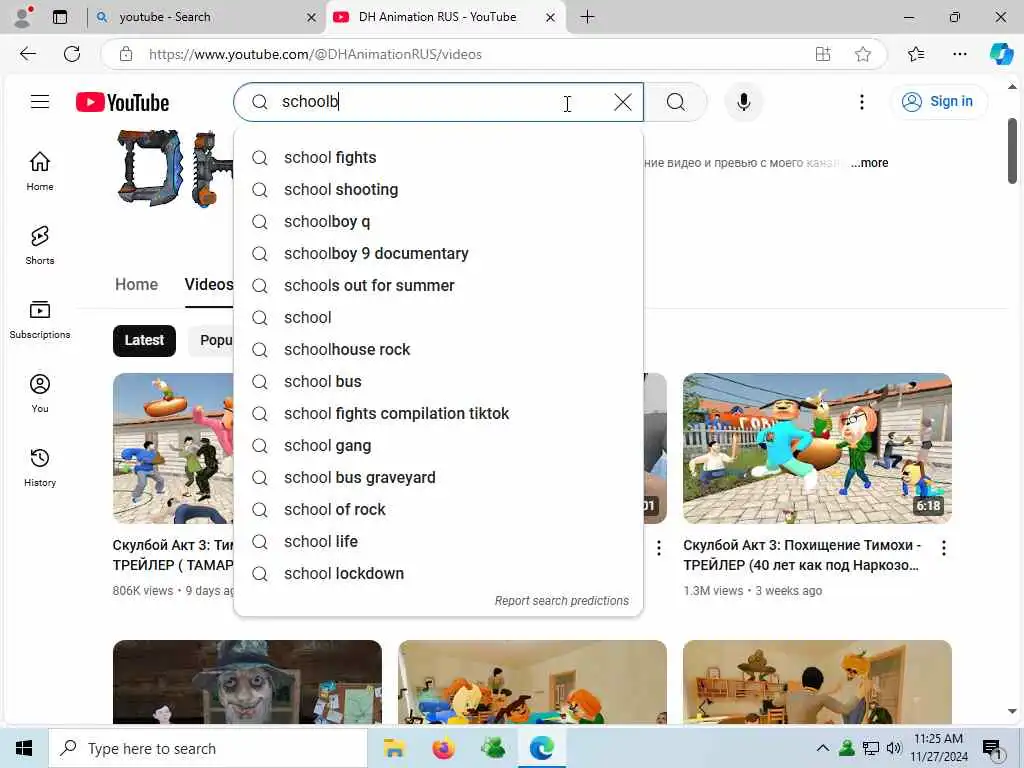Click in the YouTube search input field
Screen dimensions: 1024x768
tap(438, 102)
